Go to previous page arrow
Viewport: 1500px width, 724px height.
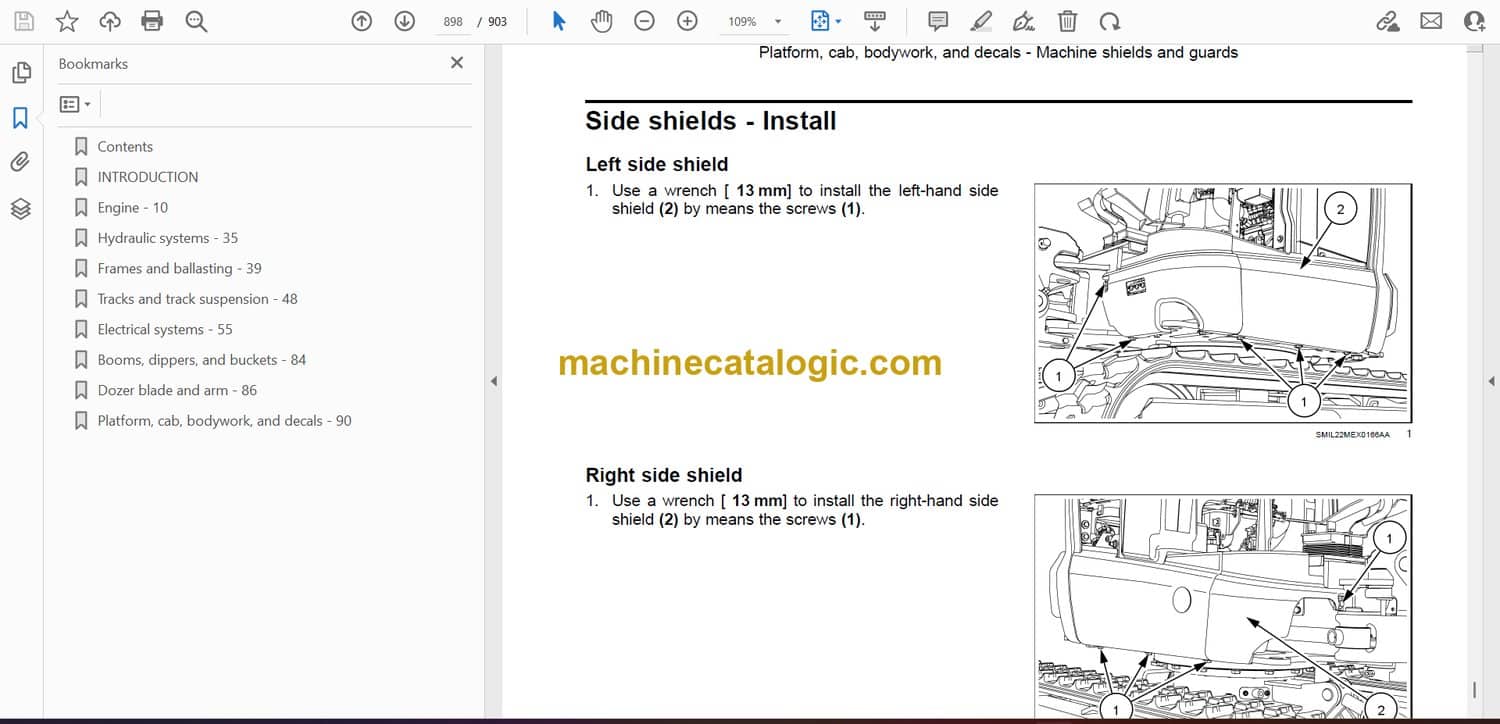[x=362, y=21]
